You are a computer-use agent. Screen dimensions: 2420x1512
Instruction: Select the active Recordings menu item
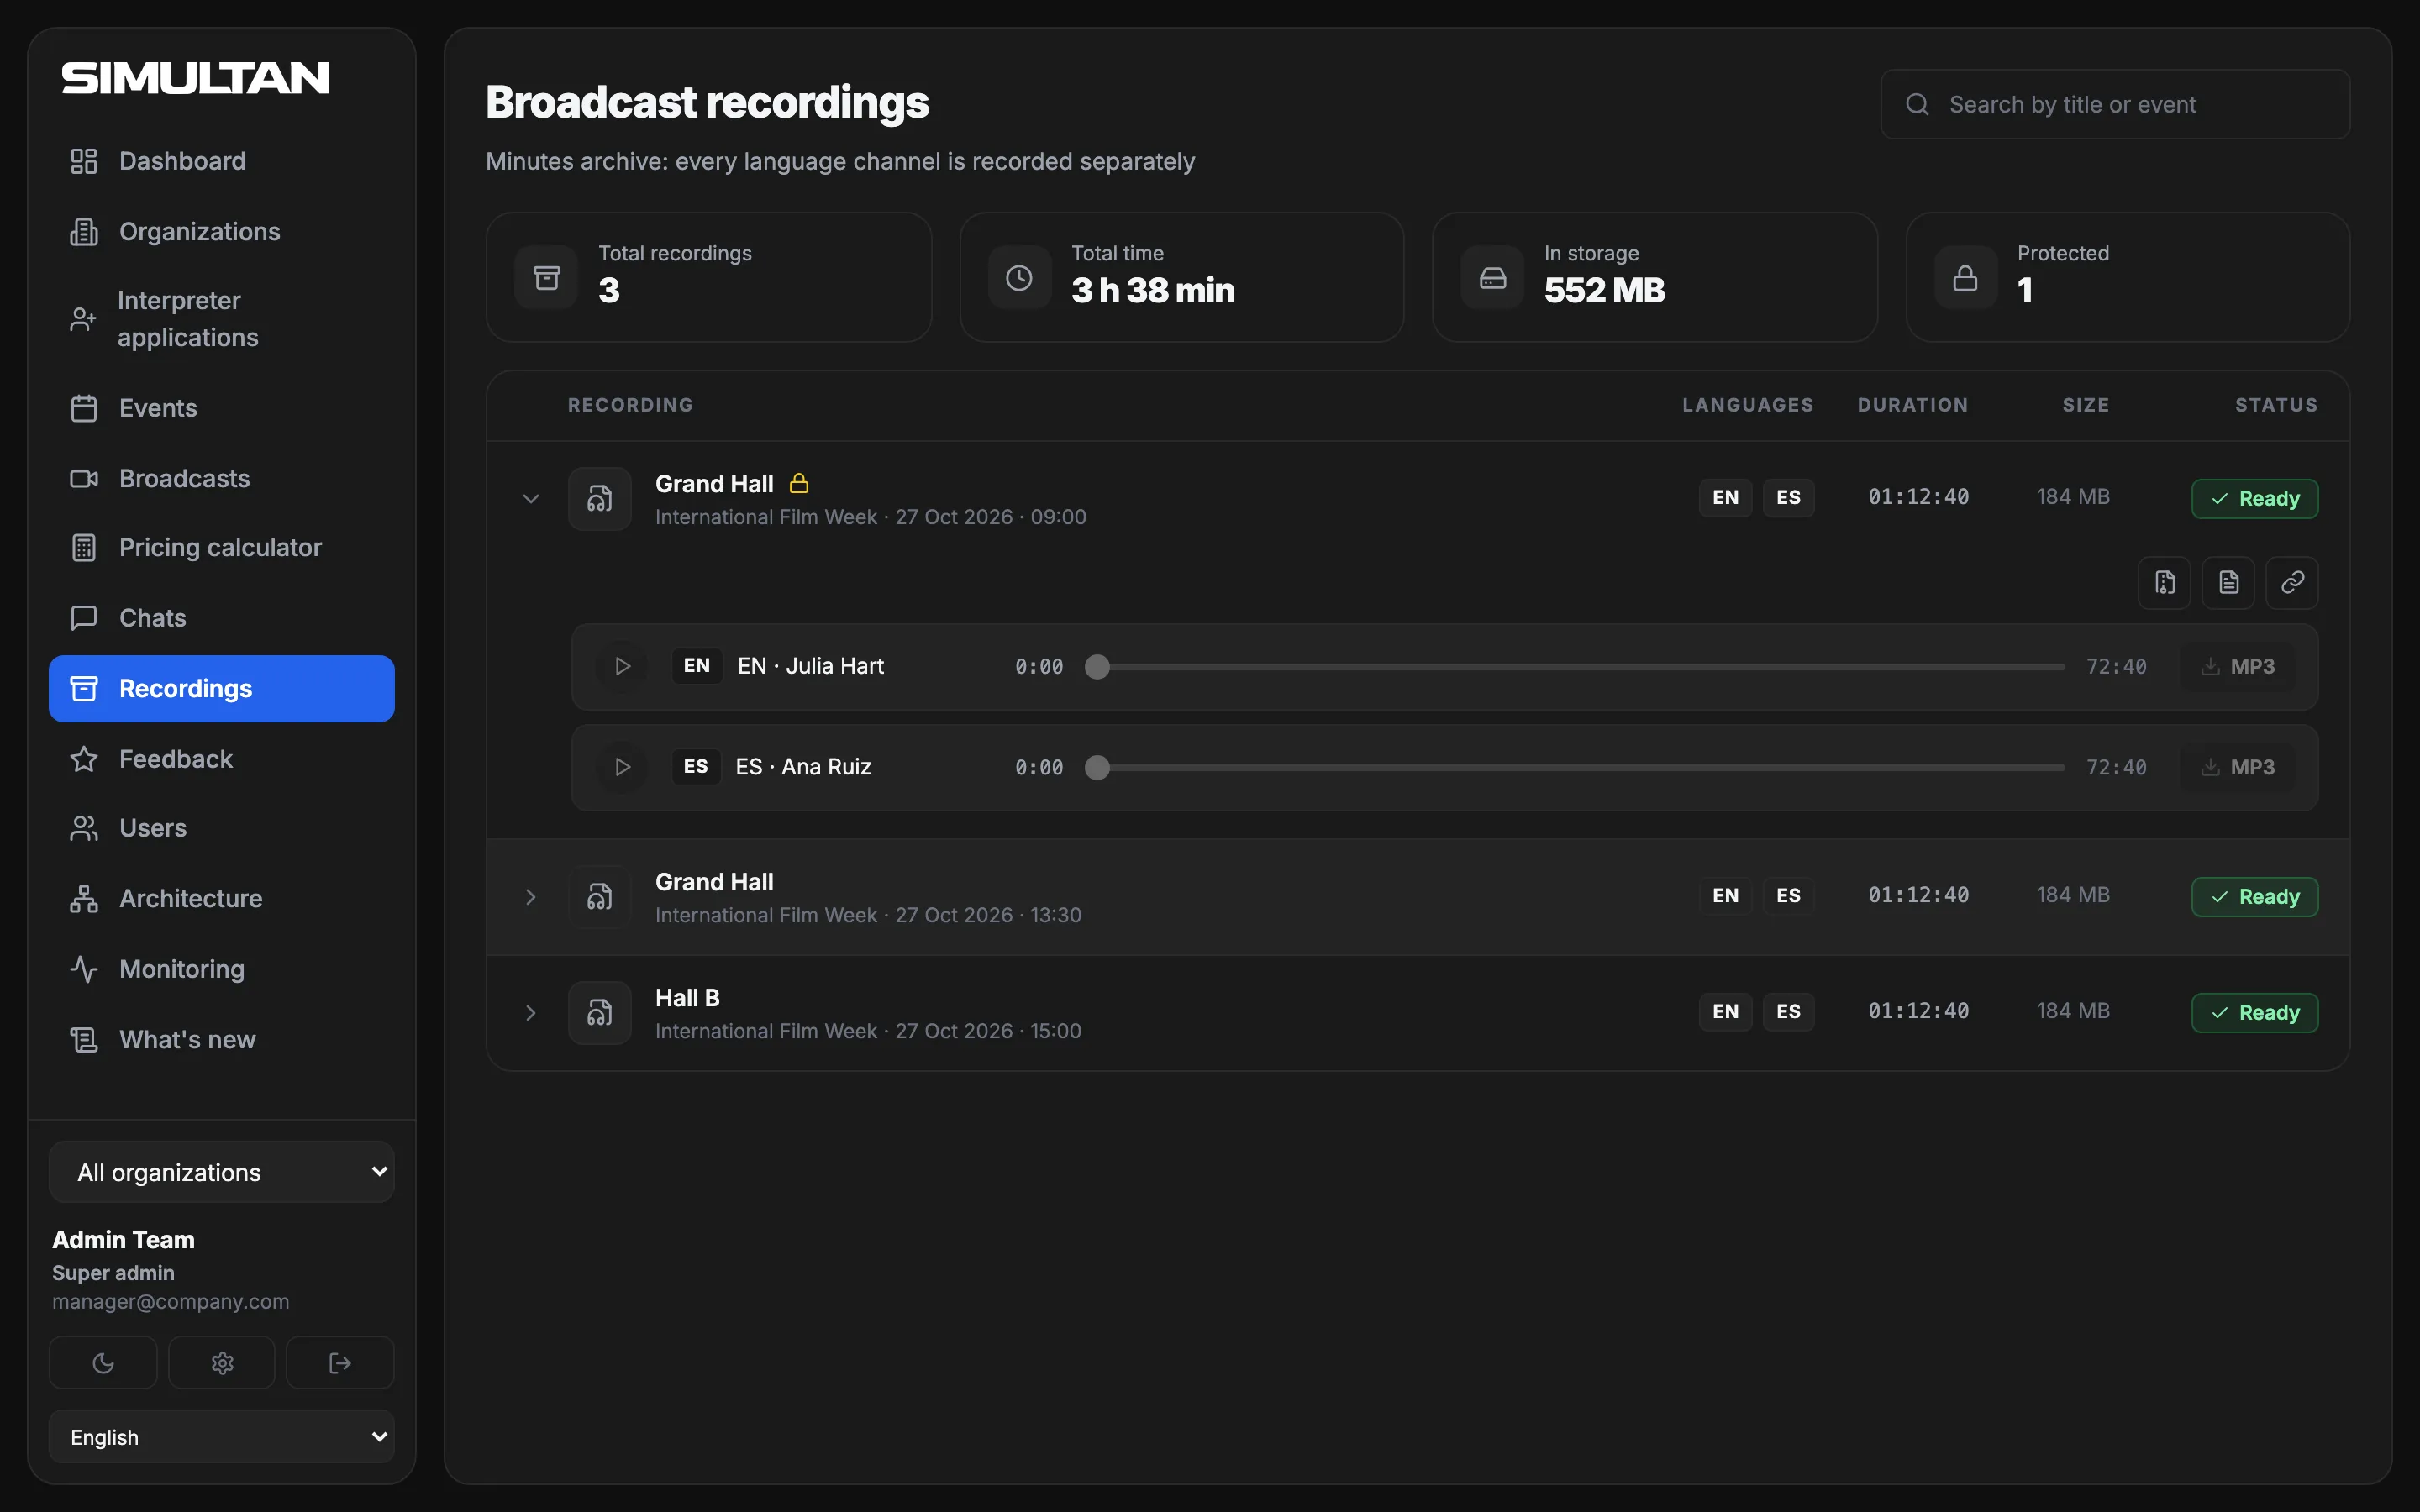click(x=221, y=688)
